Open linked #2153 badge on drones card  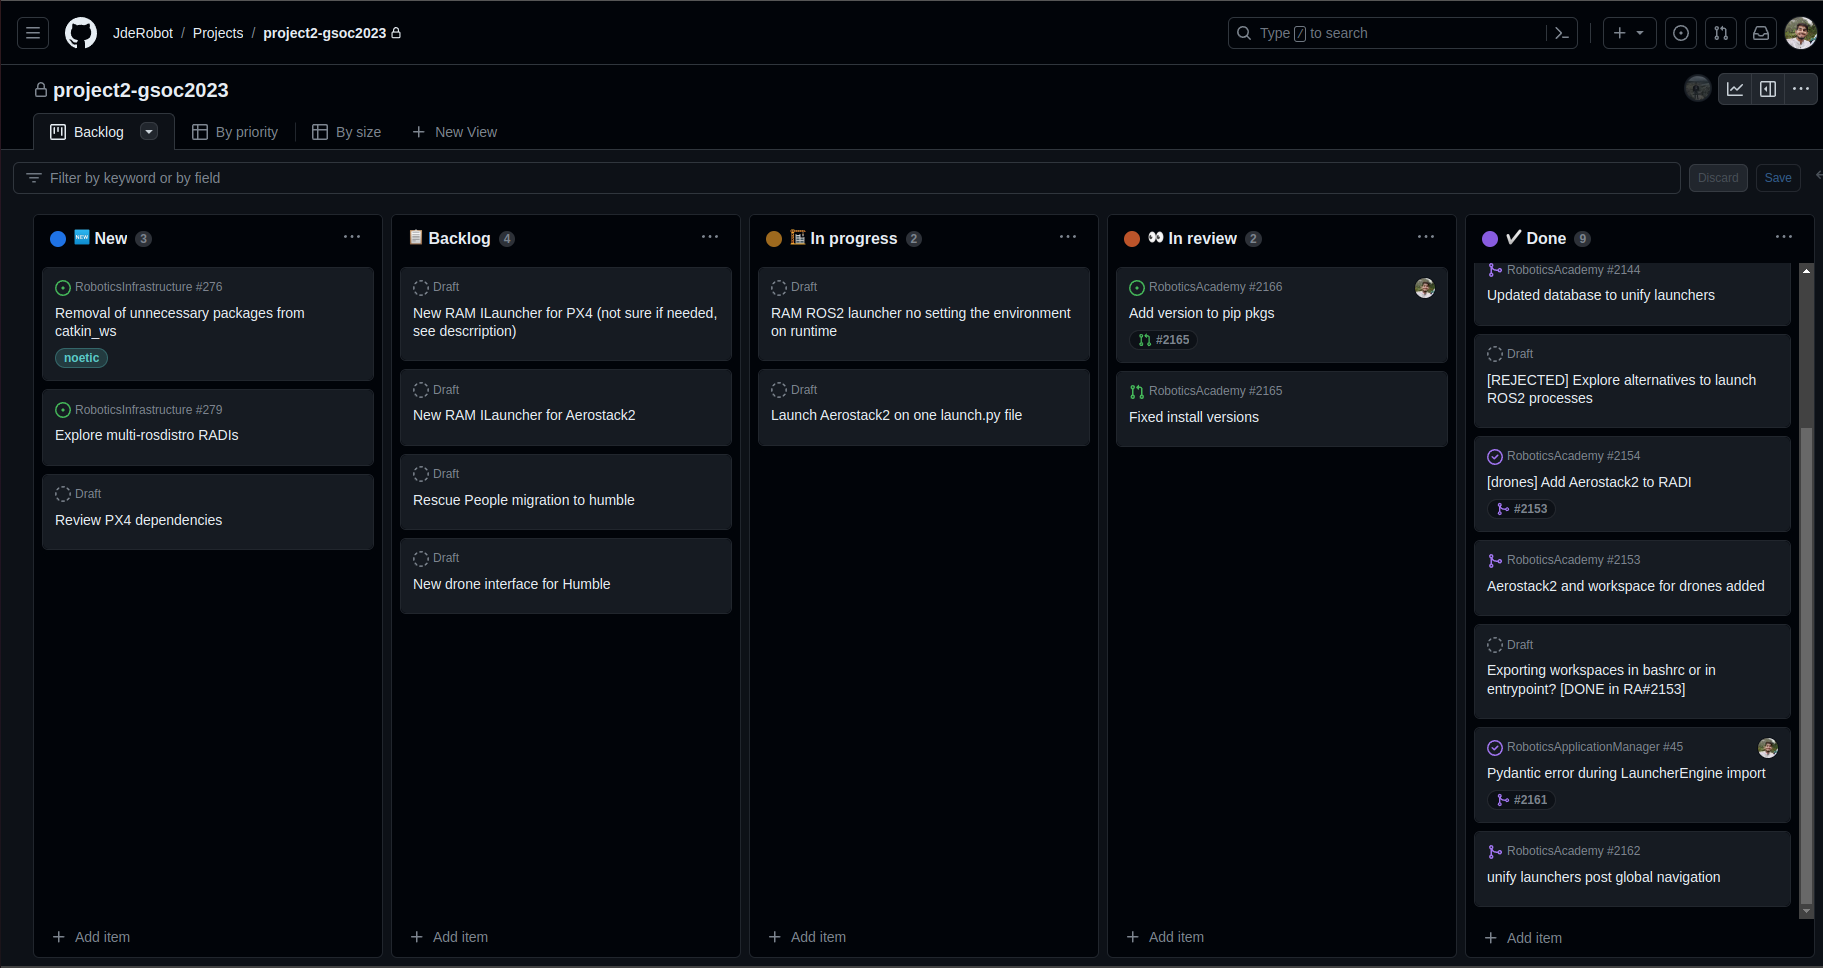point(1521,509)
